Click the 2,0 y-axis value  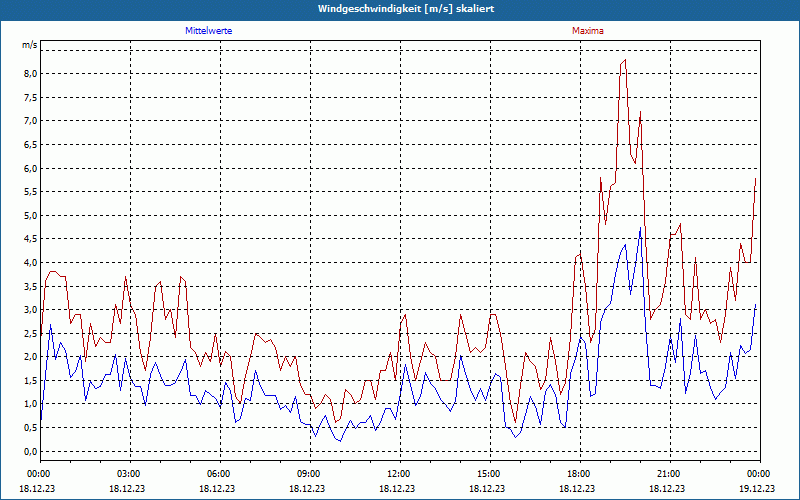[x=31, y=357]
